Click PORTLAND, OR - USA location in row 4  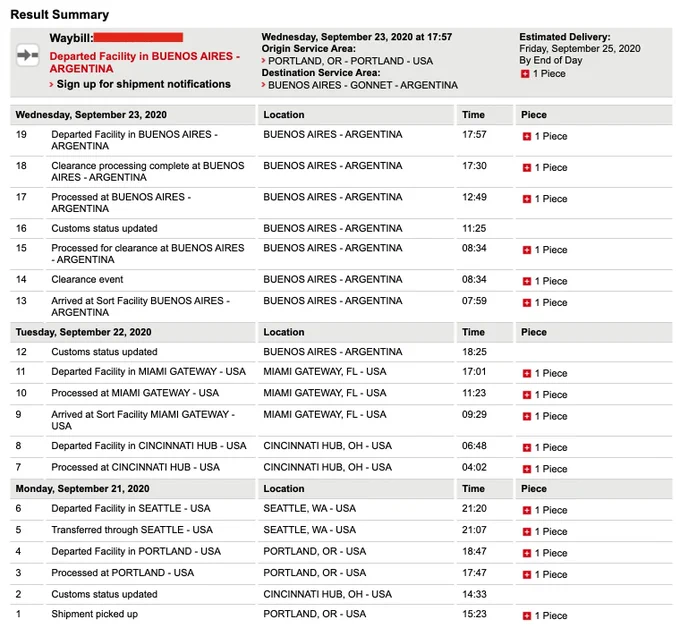pos(314,552)
